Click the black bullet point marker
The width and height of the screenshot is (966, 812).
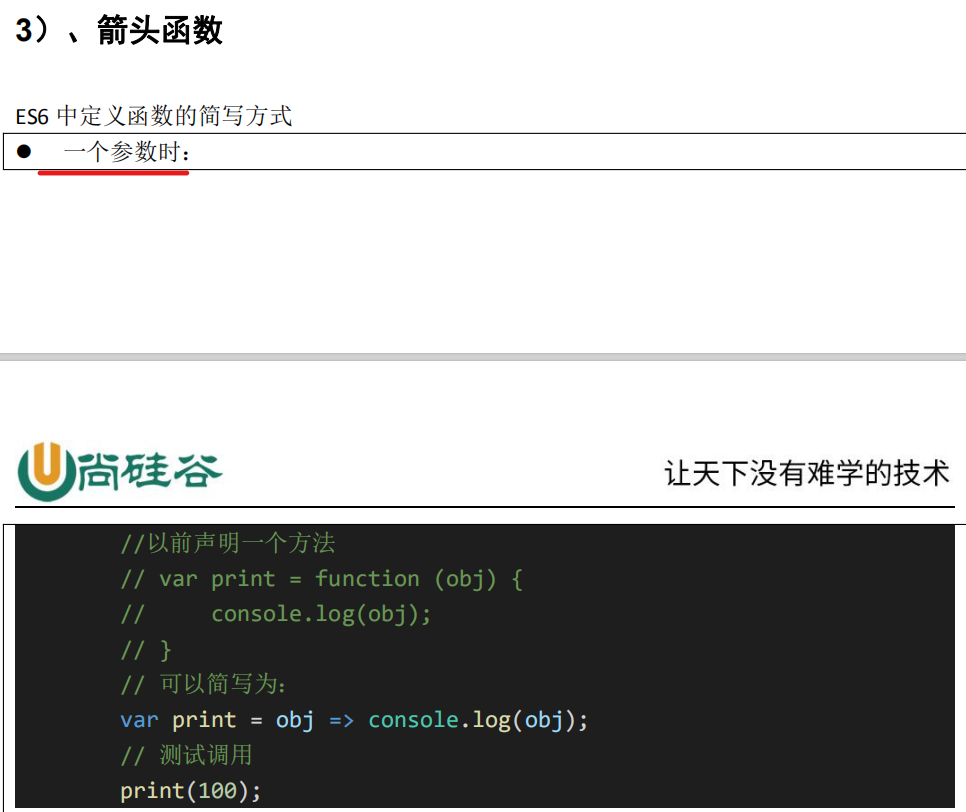coord(24,152)
